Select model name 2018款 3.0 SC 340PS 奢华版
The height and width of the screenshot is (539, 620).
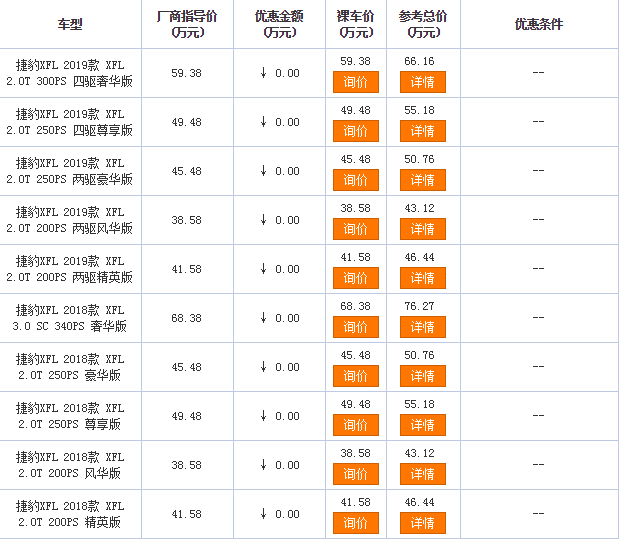coord(70,318)
